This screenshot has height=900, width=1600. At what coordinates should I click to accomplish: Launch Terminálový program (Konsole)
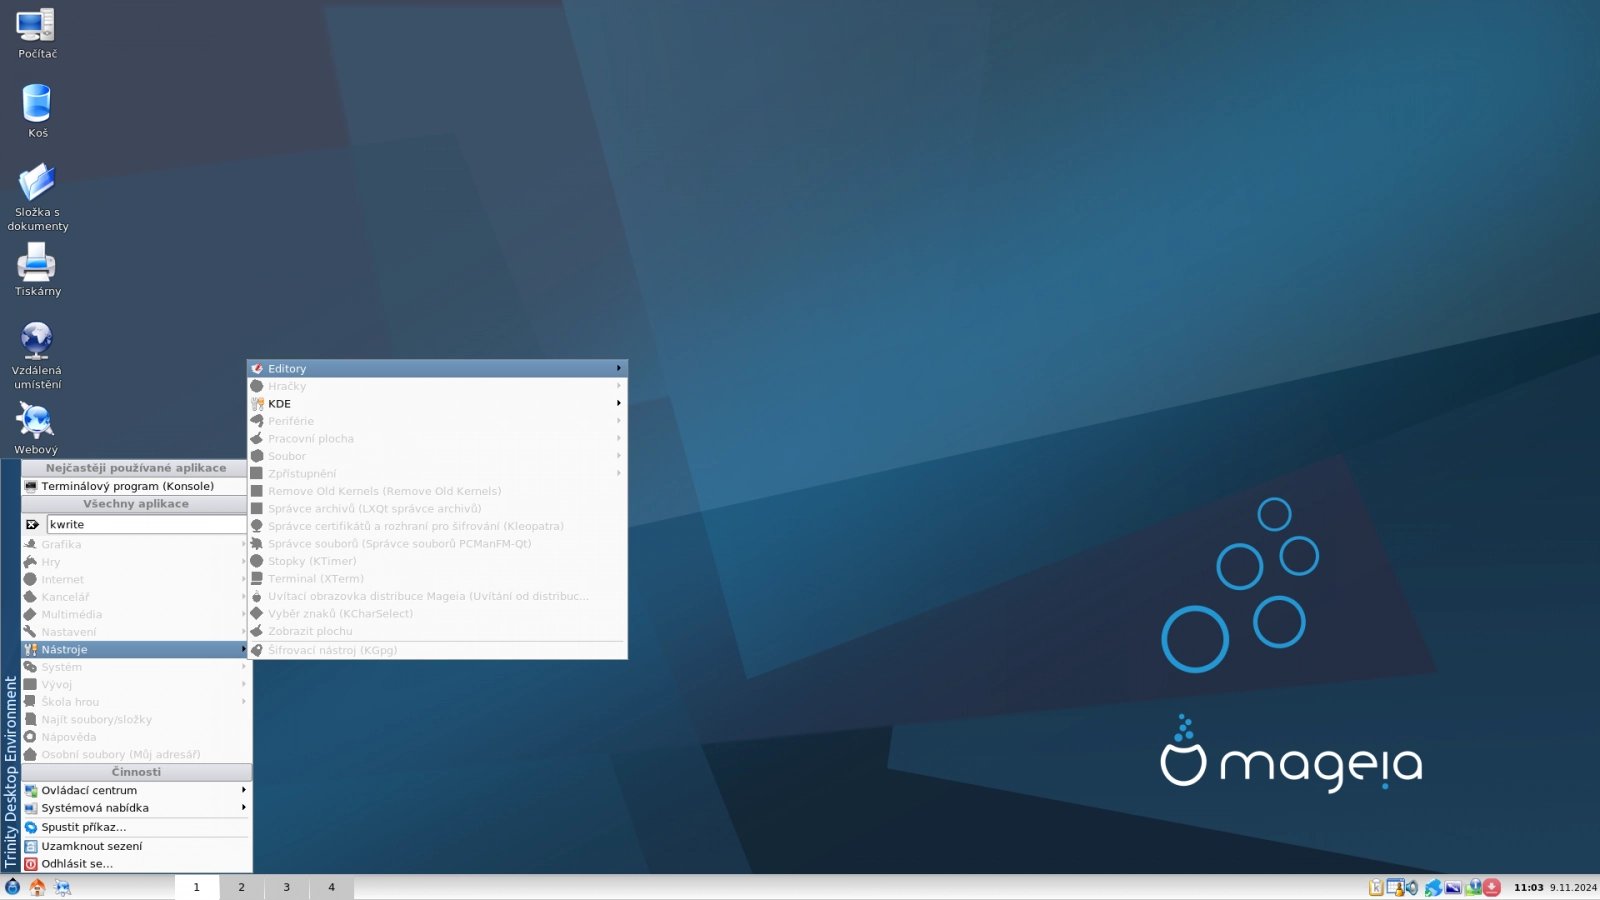coord(135,486)
